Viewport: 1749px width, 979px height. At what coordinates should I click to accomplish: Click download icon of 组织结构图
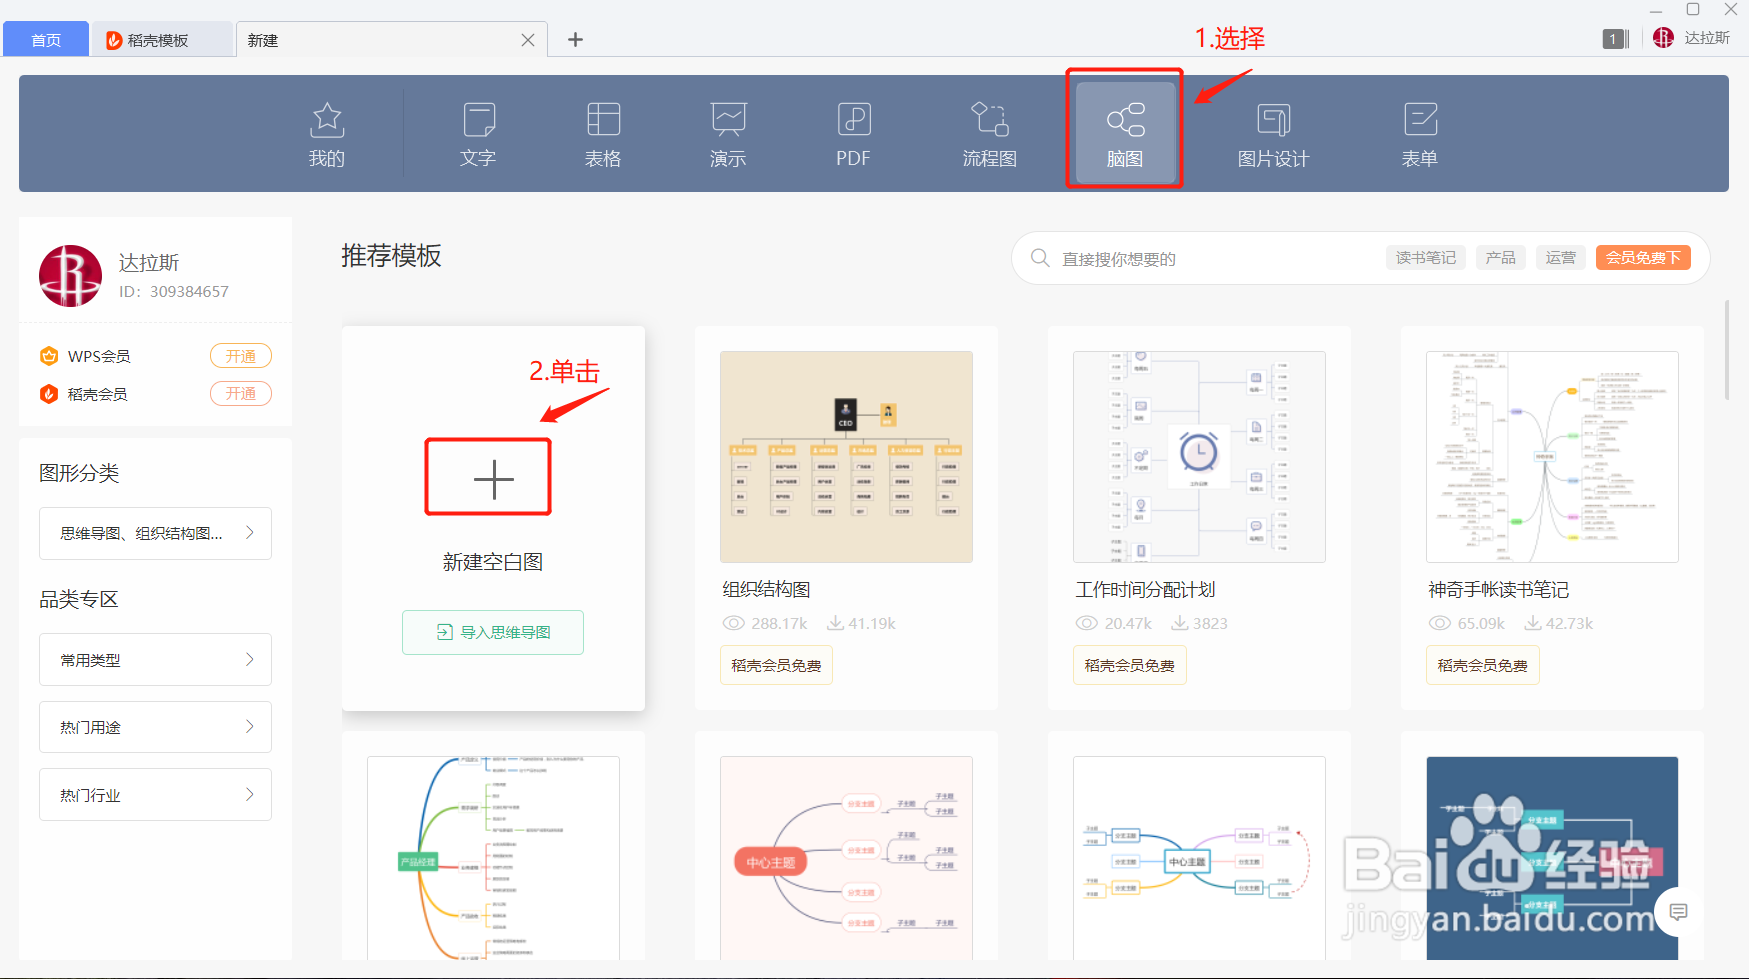835,623
